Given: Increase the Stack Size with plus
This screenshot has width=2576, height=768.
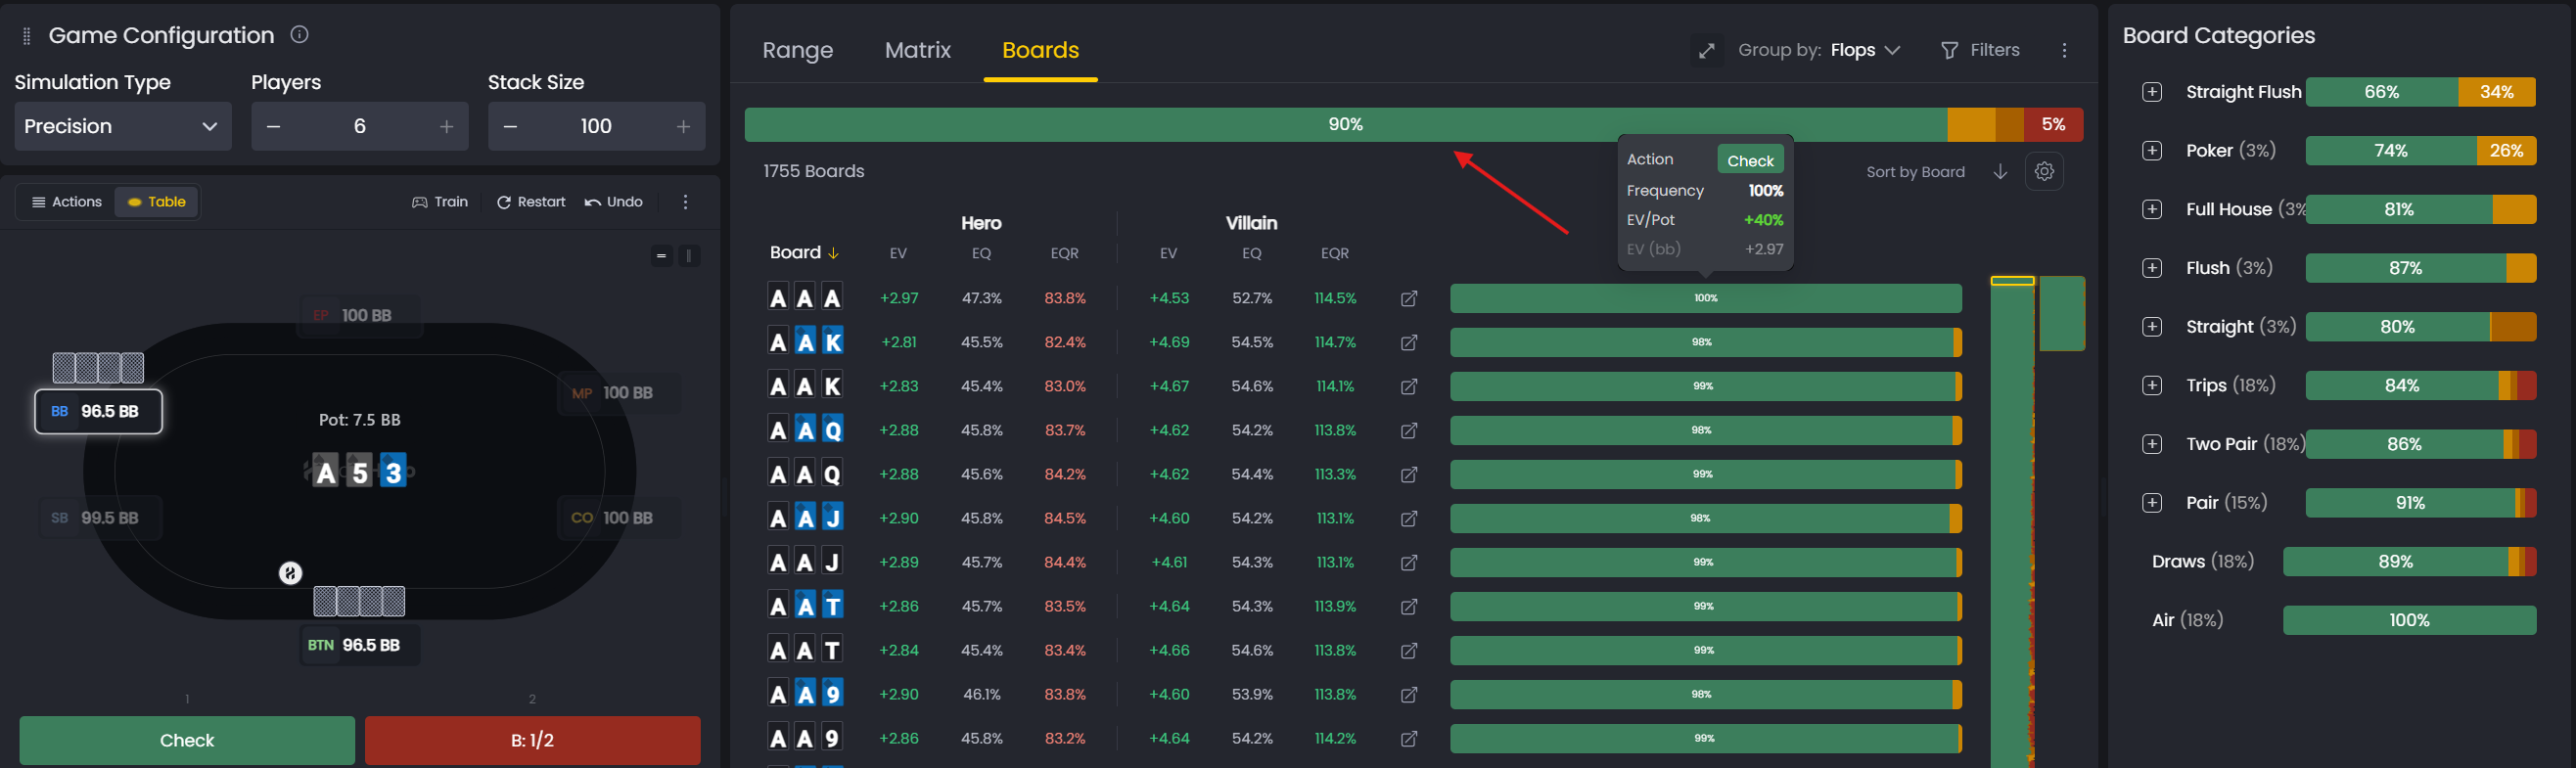Looking at the screenshot, I should tap(683, 126).
